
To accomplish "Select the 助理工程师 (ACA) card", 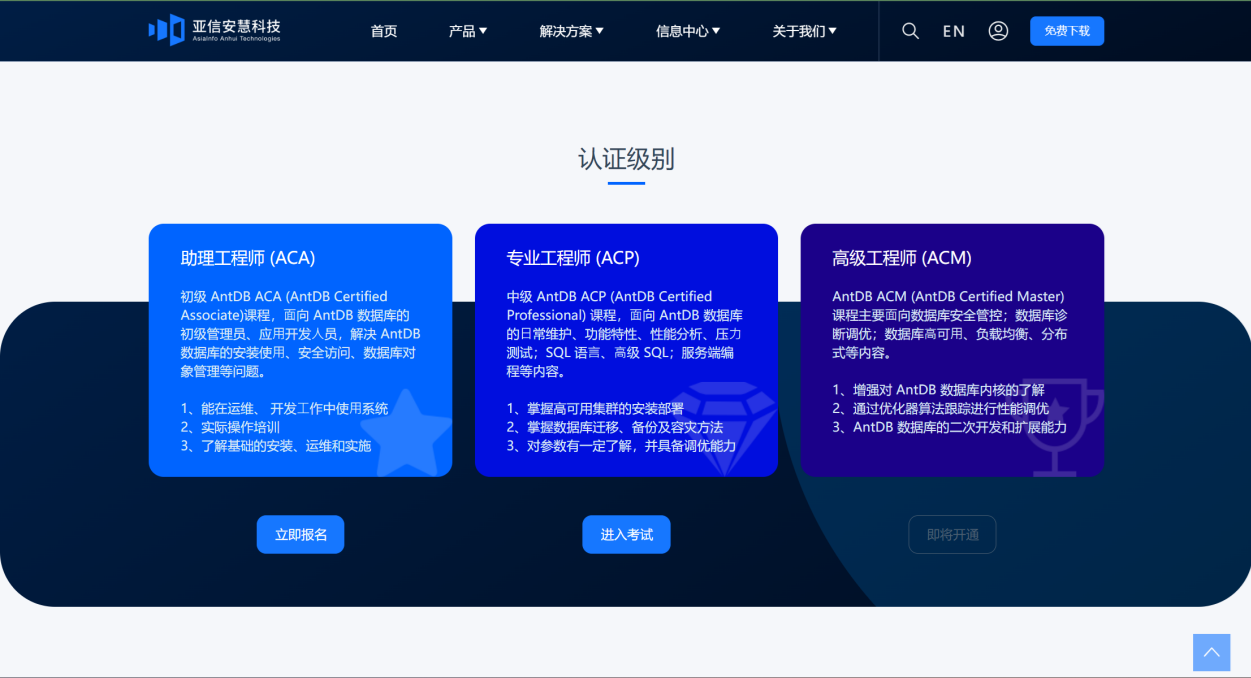I will pyautogui.click(x=300, y=350).
